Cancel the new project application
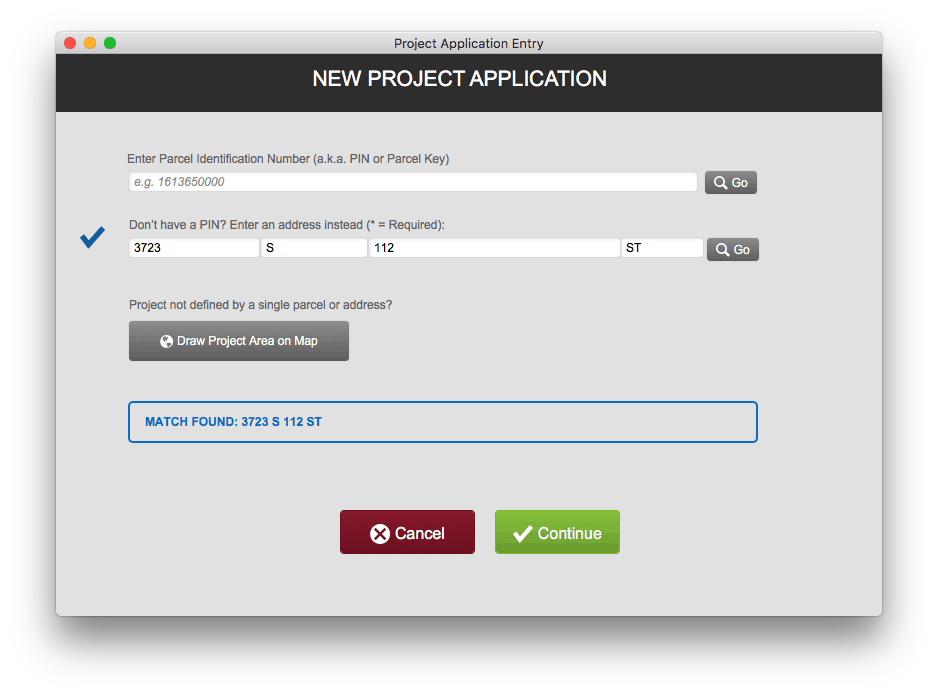938x696 pixels. 407,532
